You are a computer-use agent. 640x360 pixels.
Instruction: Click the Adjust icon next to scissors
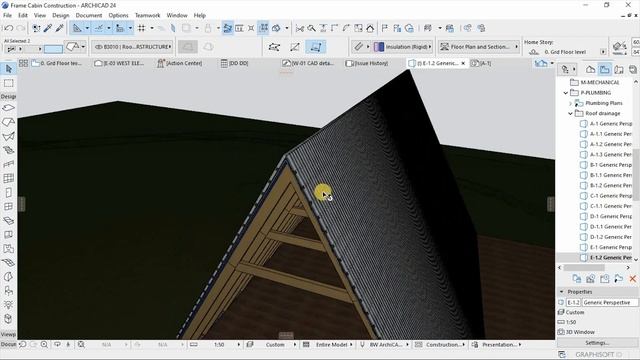click(311, 28)
